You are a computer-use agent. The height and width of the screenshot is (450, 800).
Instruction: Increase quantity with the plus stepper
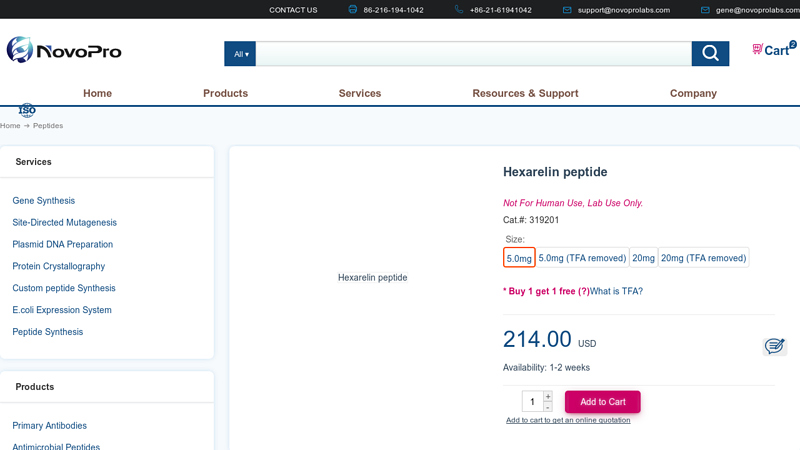[548, 397]
